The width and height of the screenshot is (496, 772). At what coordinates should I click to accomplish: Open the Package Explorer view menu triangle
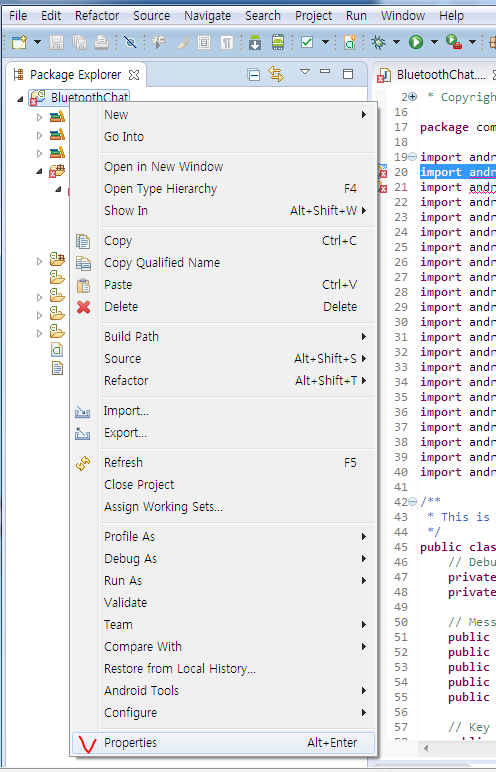point(305,72)
